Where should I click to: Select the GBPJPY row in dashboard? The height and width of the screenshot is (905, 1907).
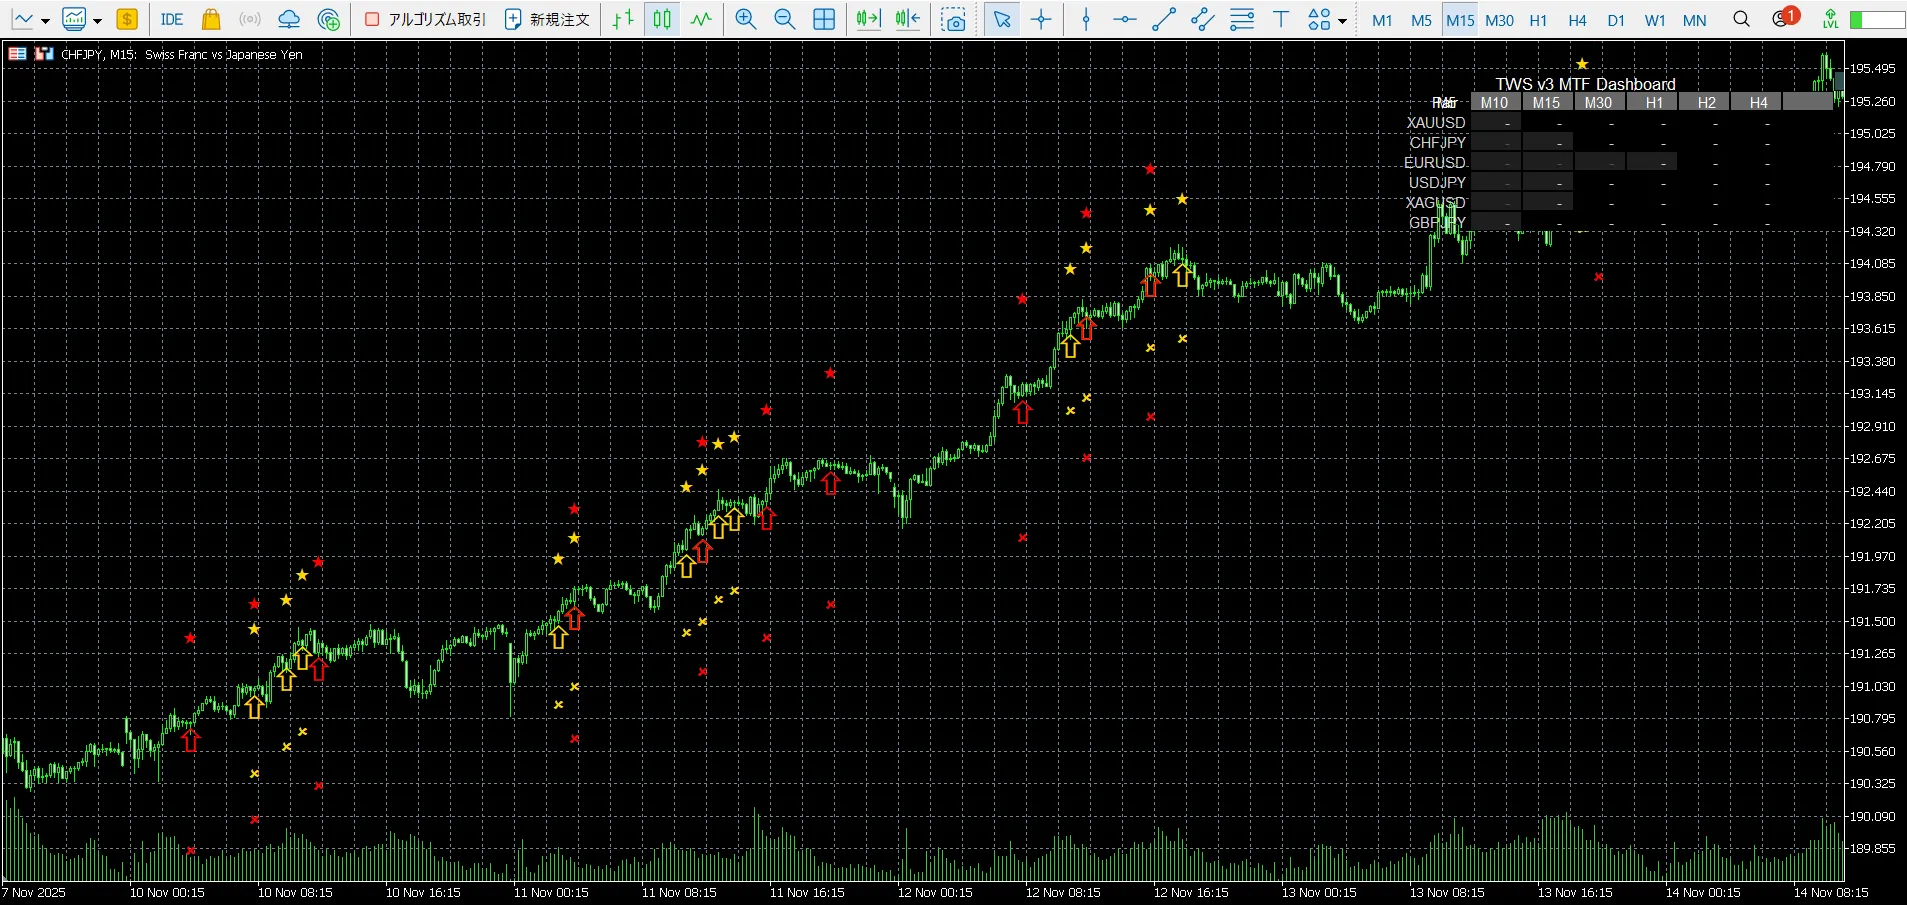pos(1437,222)
